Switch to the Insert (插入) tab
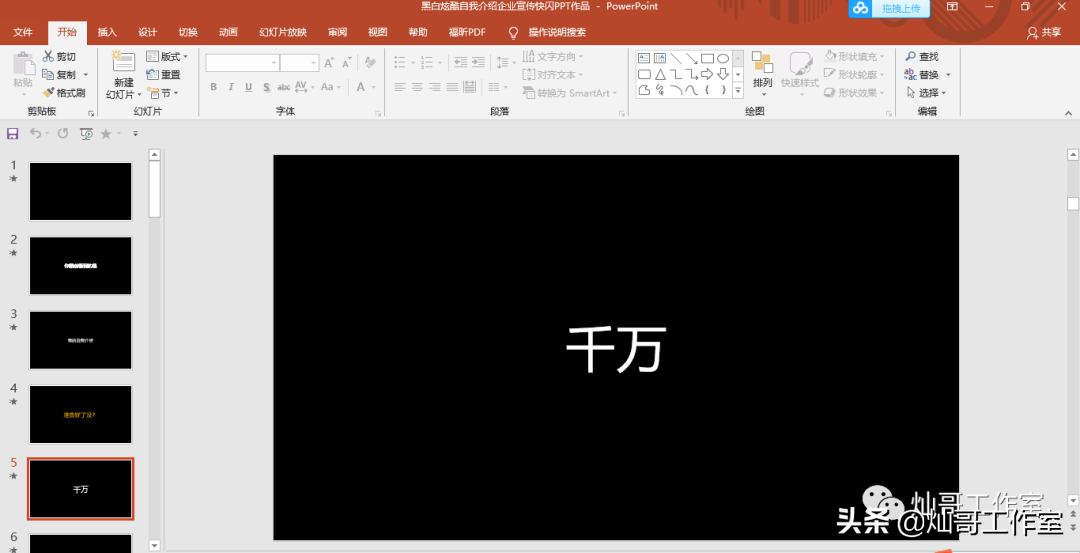Screen dimensions: 1080x553 click(x=107, y=32)
